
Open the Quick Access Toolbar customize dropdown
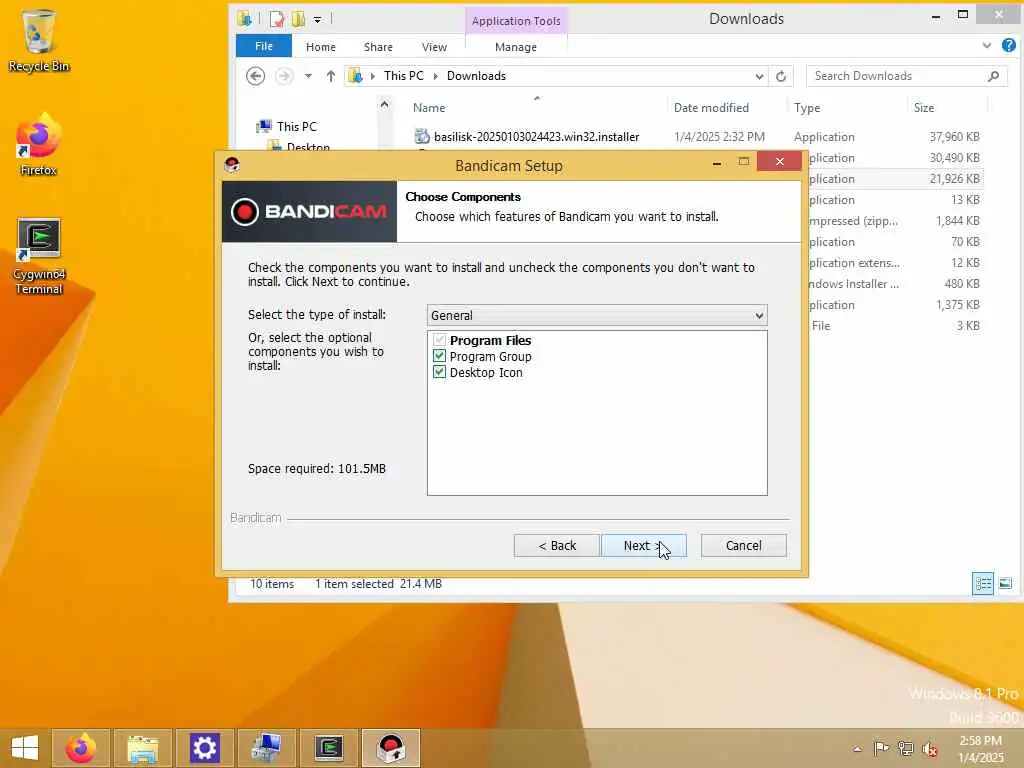click(317, 20)
